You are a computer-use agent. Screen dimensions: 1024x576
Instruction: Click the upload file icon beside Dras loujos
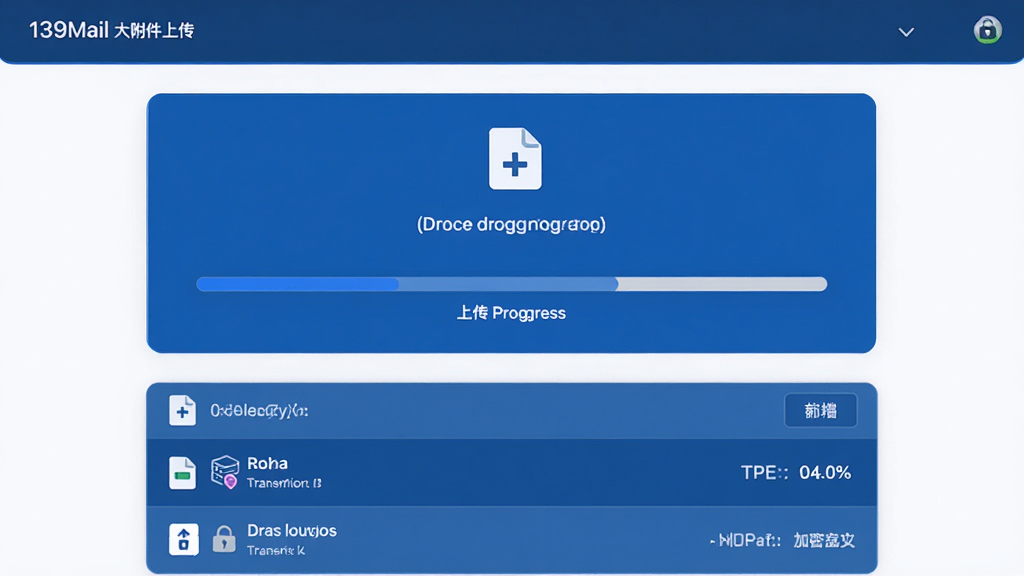[x=184, y=539]
